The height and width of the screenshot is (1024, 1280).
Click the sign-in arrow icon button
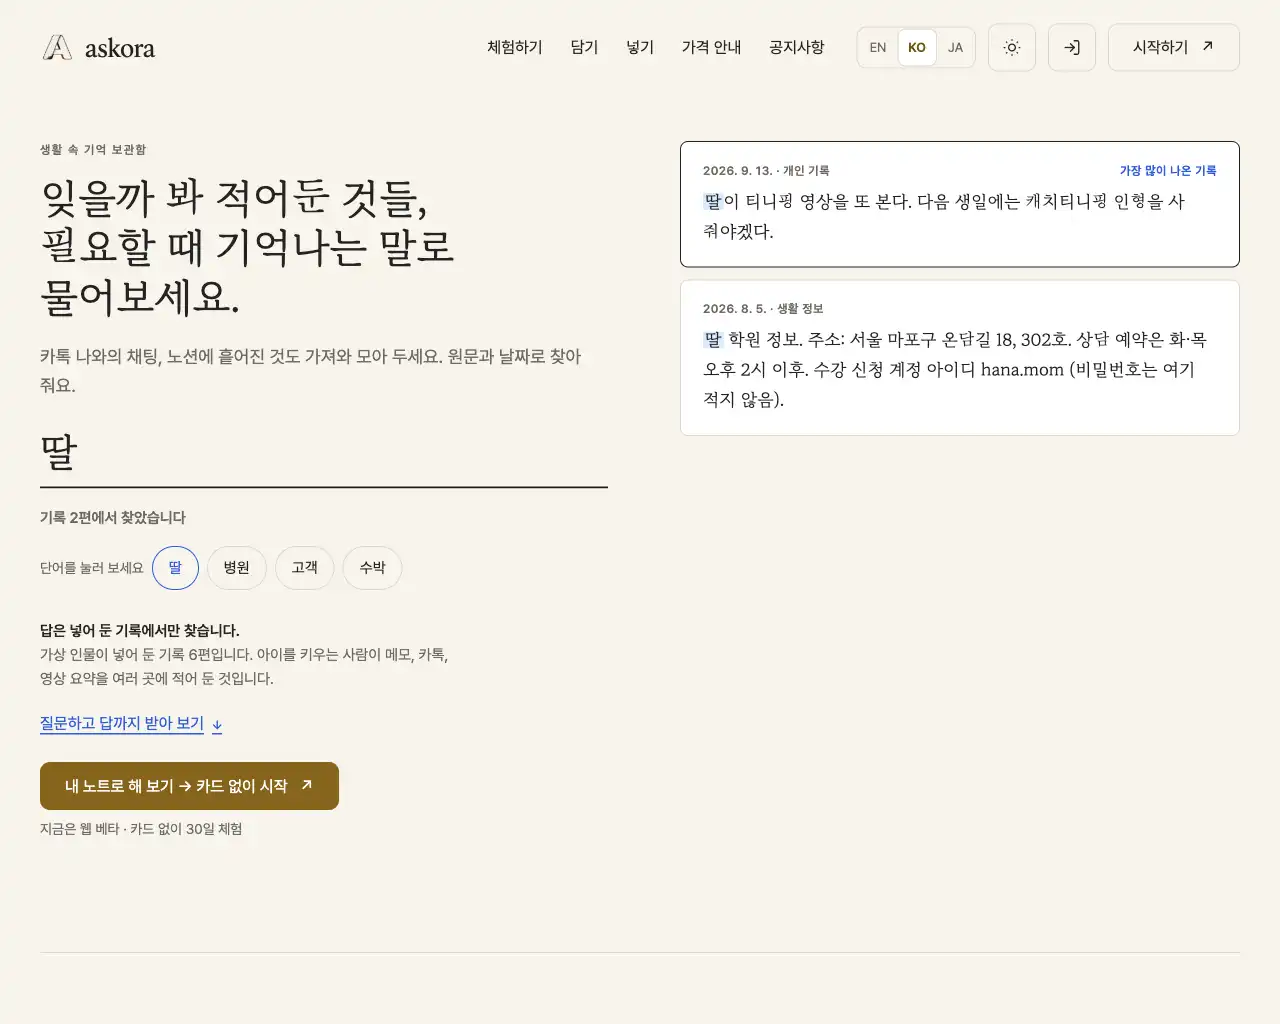pos(1072,47)
